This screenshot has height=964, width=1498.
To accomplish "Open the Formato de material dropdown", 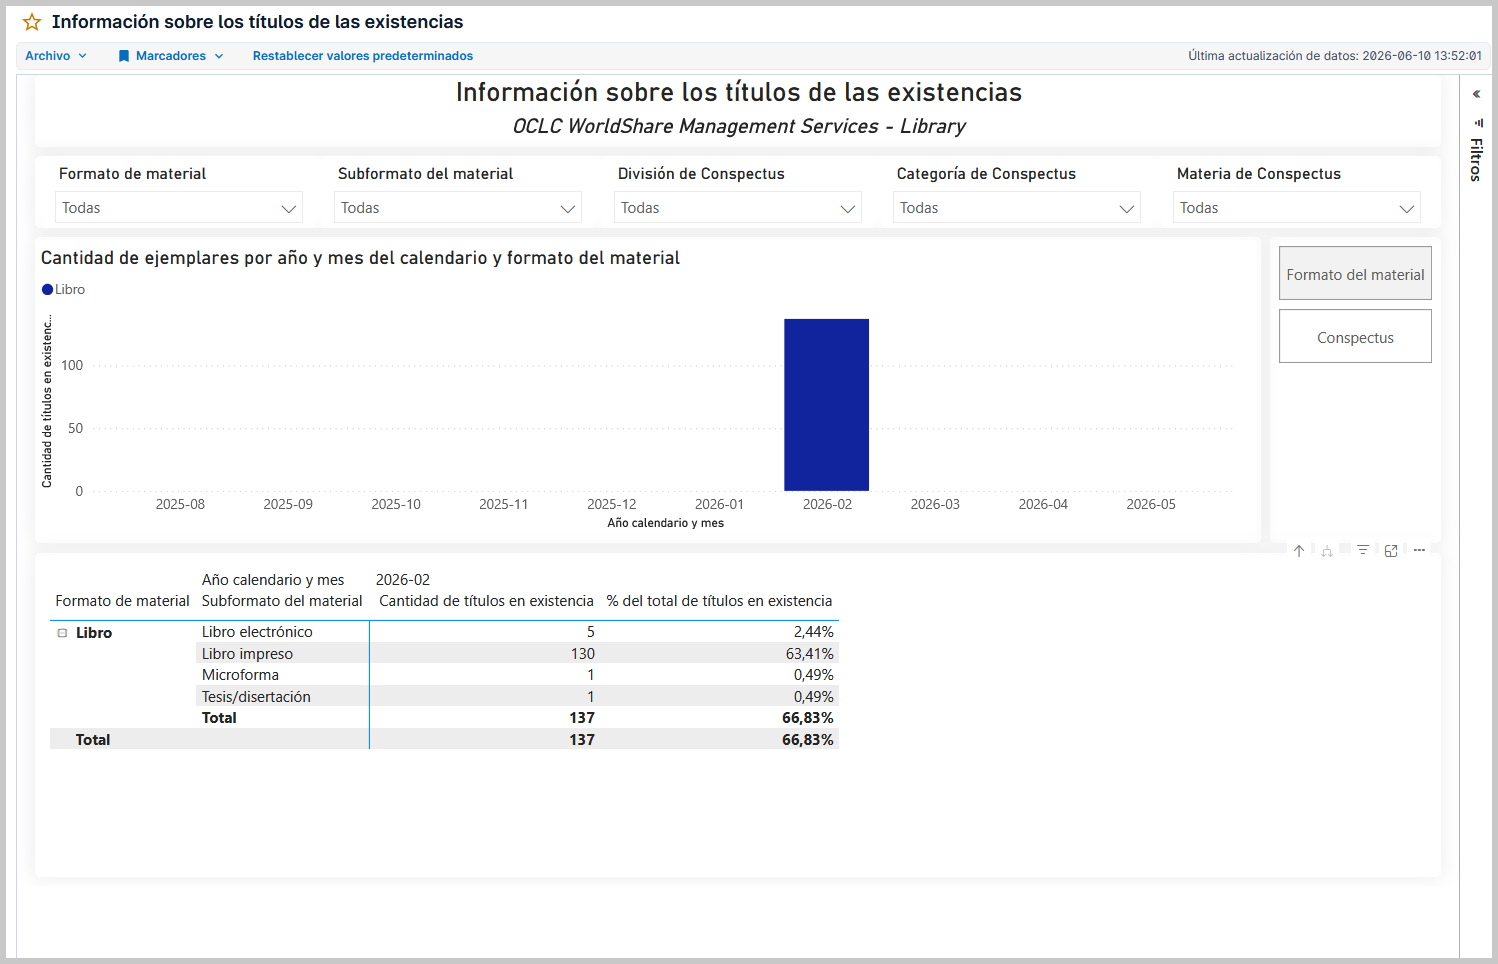I will pos(179,208).
